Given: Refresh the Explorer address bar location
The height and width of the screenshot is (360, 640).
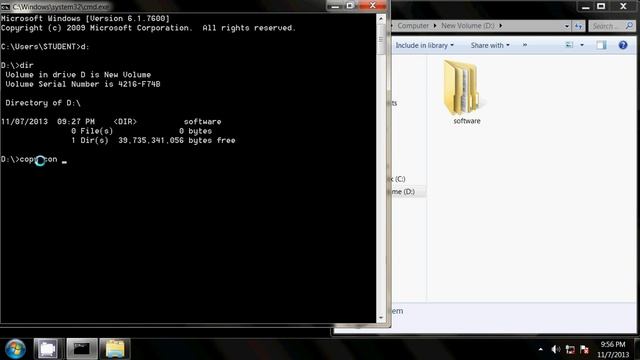Looking at the screenshot, I should pos(578,26).
